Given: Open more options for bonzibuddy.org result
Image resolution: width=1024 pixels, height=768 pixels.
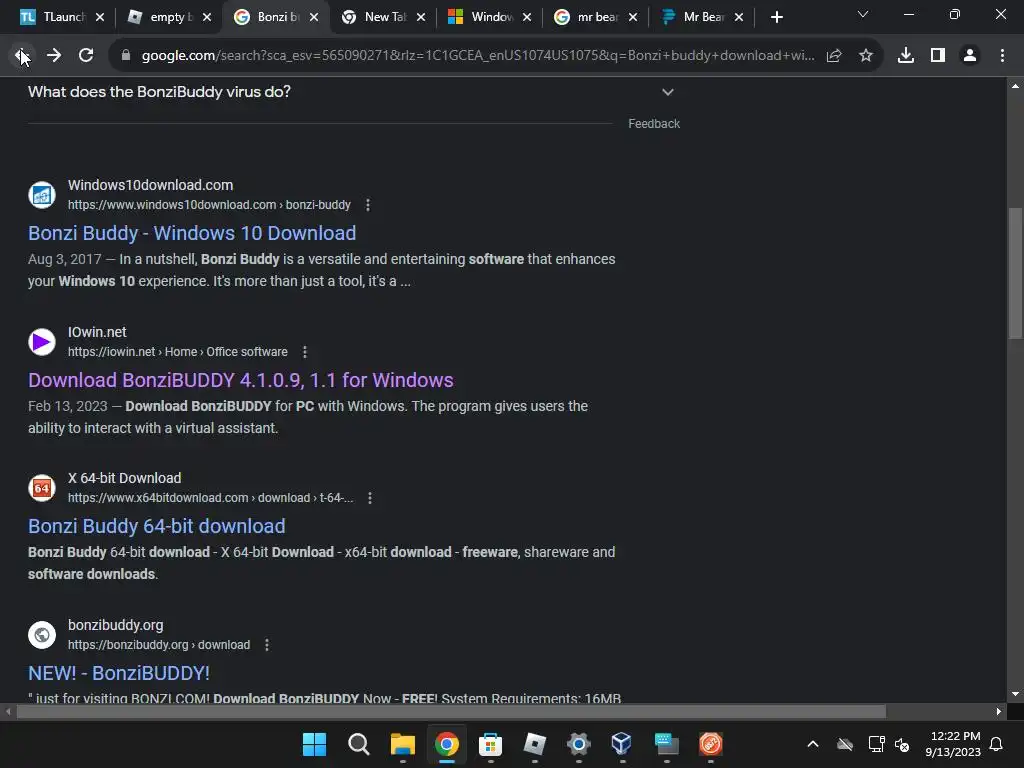Looking at the screenshot, I should pyautogui.click(x=266, y=645).
